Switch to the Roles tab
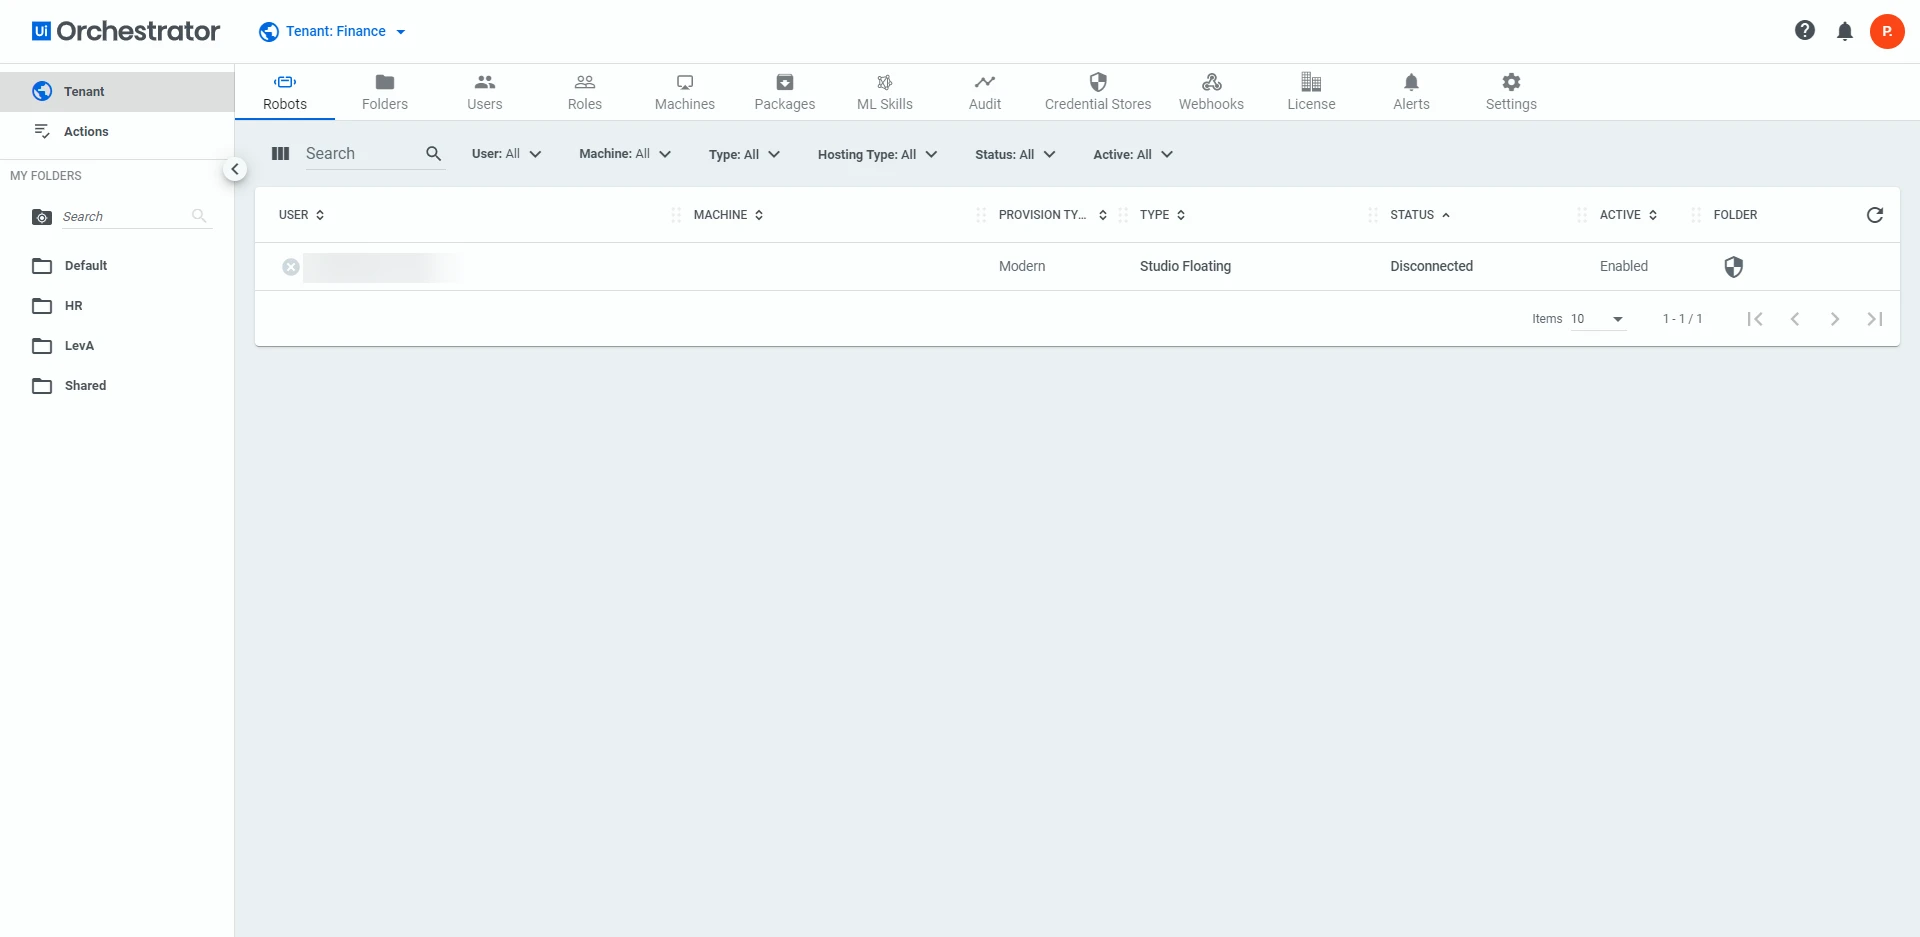Screen dimensions: 1920x937 coord(585,92)
